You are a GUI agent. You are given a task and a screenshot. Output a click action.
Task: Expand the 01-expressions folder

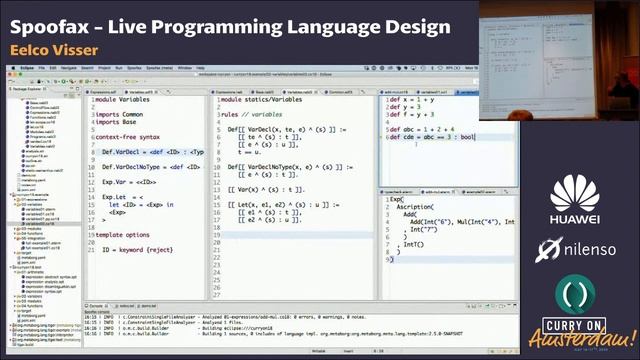[x=15, y=200]
